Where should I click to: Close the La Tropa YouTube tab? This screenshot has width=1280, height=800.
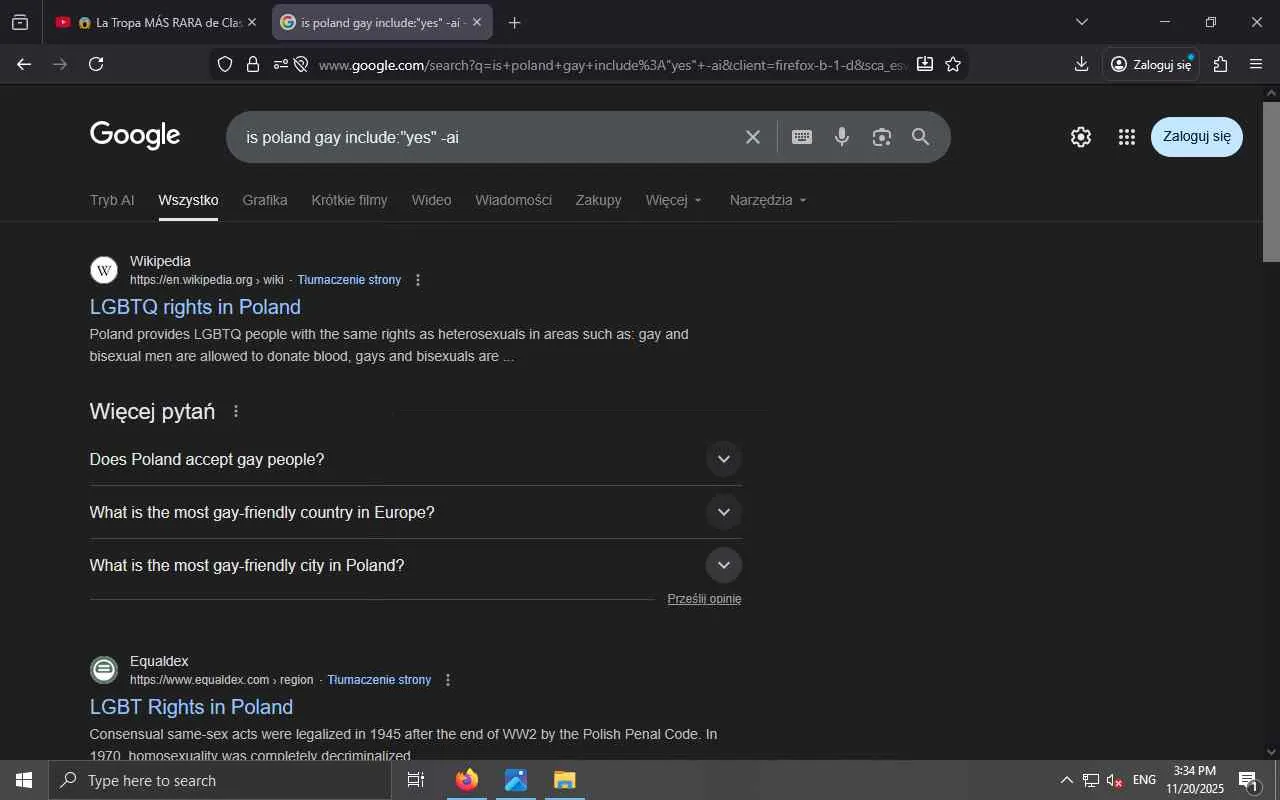click(x=252, y=22)
